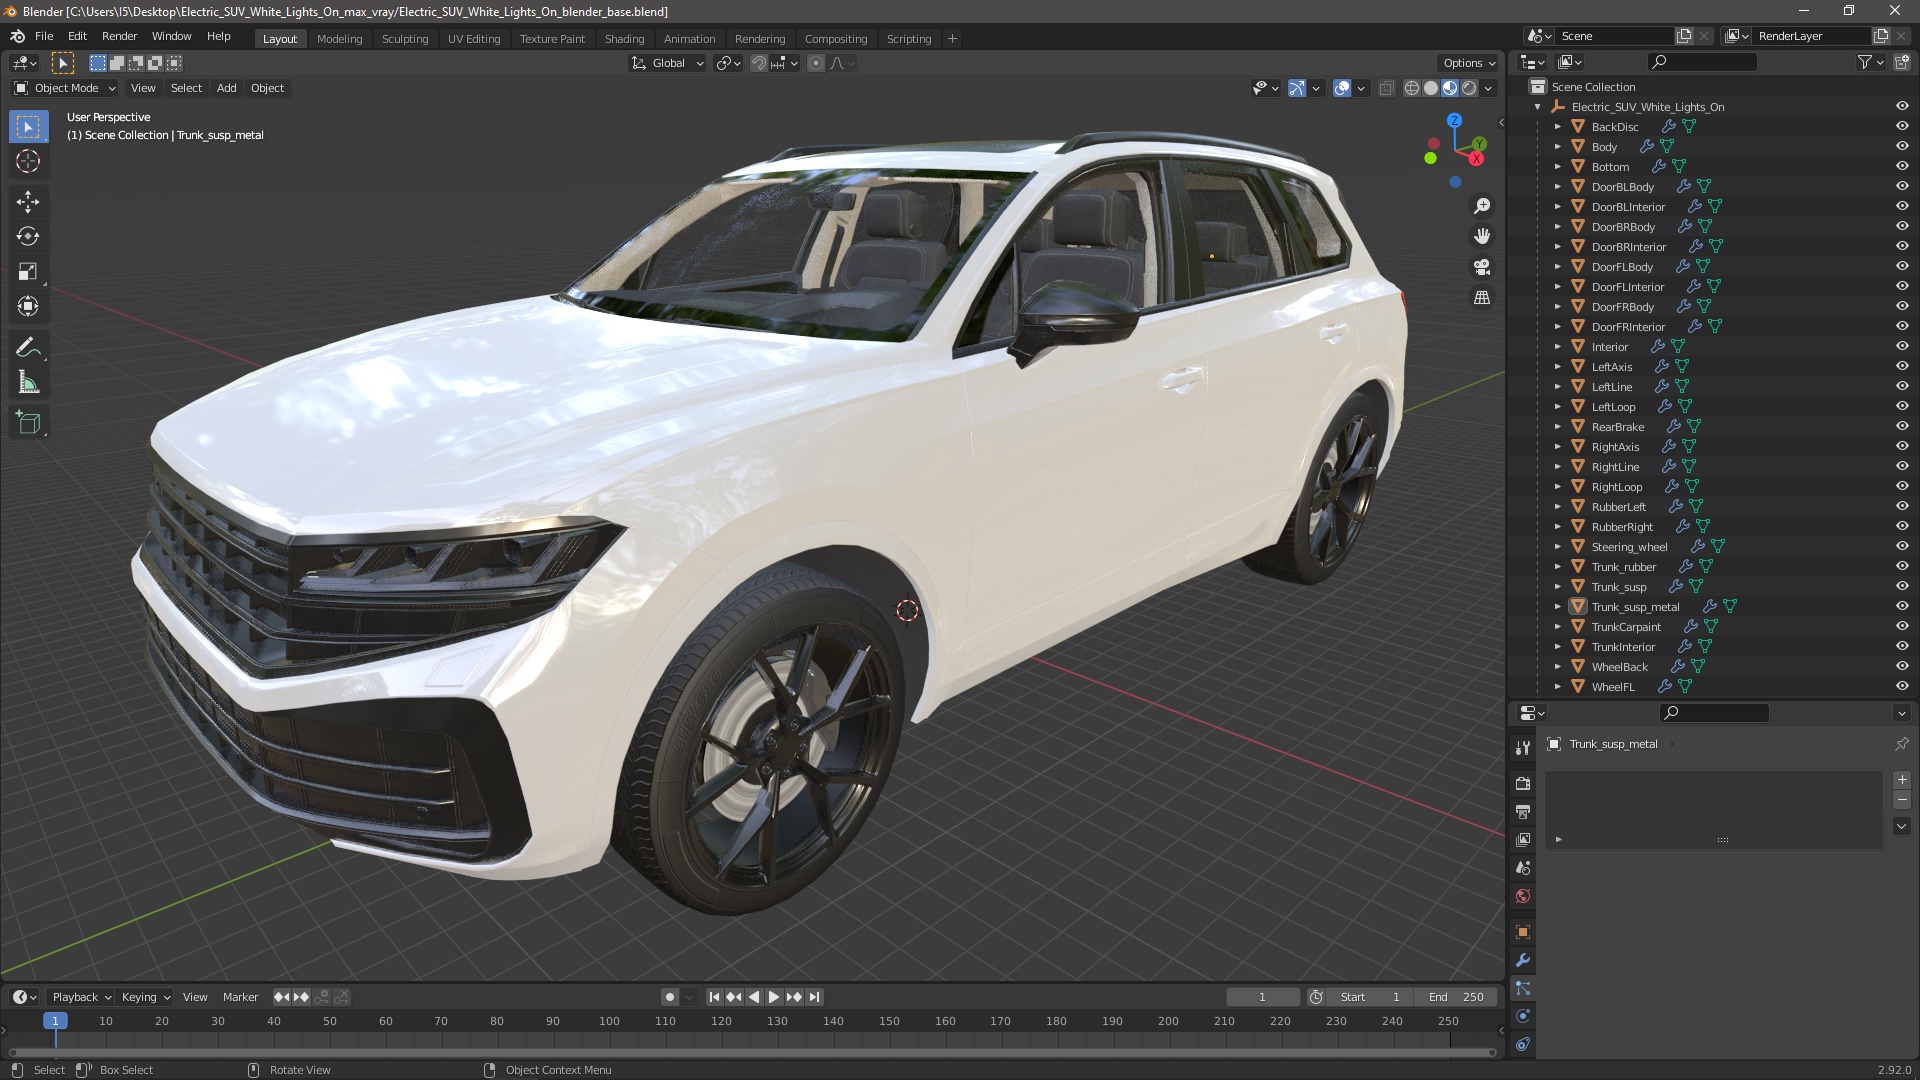Collapse the Electric_SUV_White_Lights_On collection
Screen dimensions: 1920x1080
click(x=1538, y=107)
